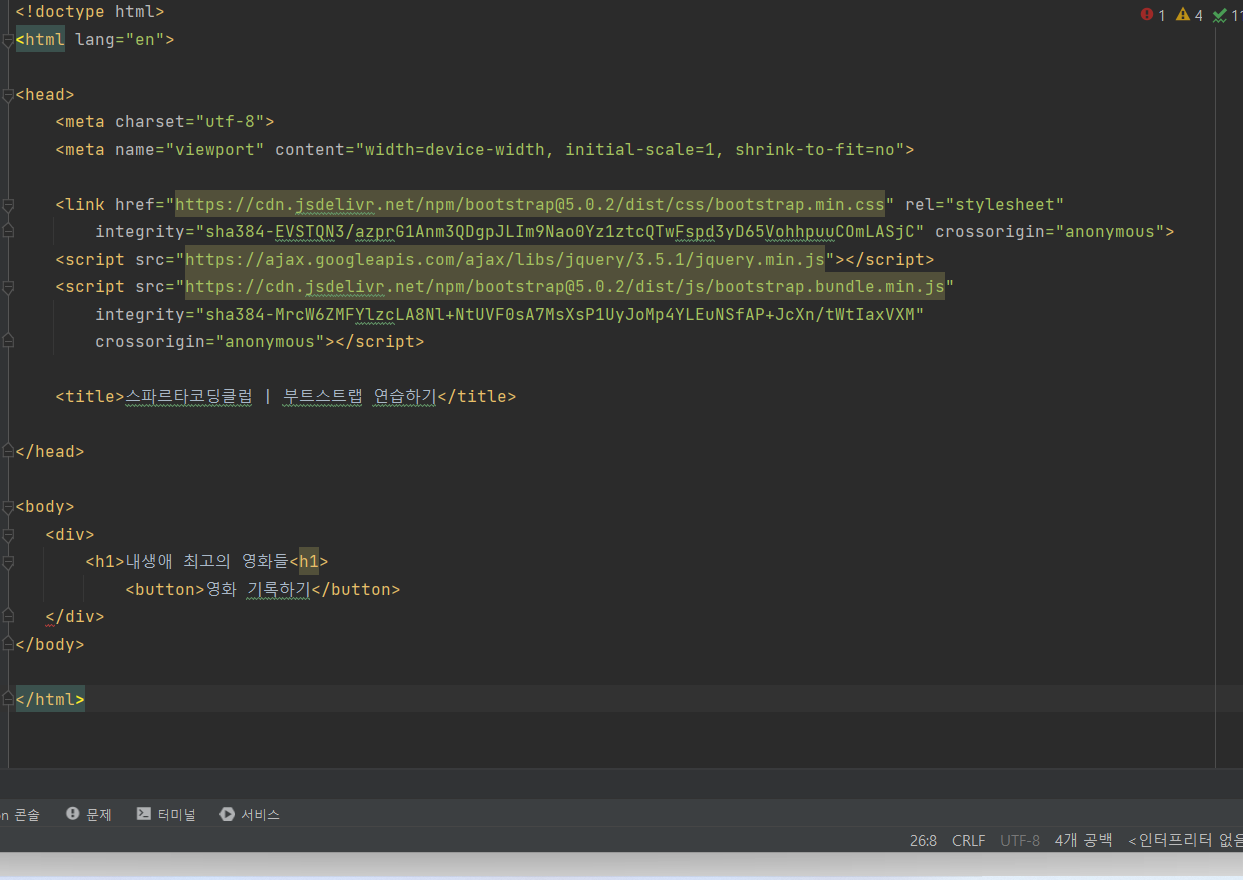Click the sha384-EVSTQN3 integrity value
The image size is (1243, 880).
click(560, 232)
